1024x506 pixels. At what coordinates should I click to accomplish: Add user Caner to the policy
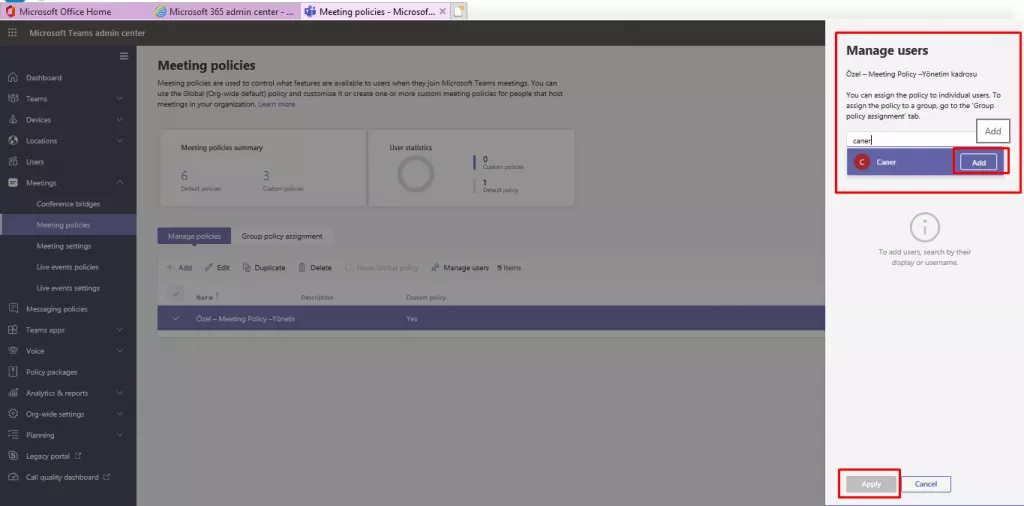tap(978, 162)
